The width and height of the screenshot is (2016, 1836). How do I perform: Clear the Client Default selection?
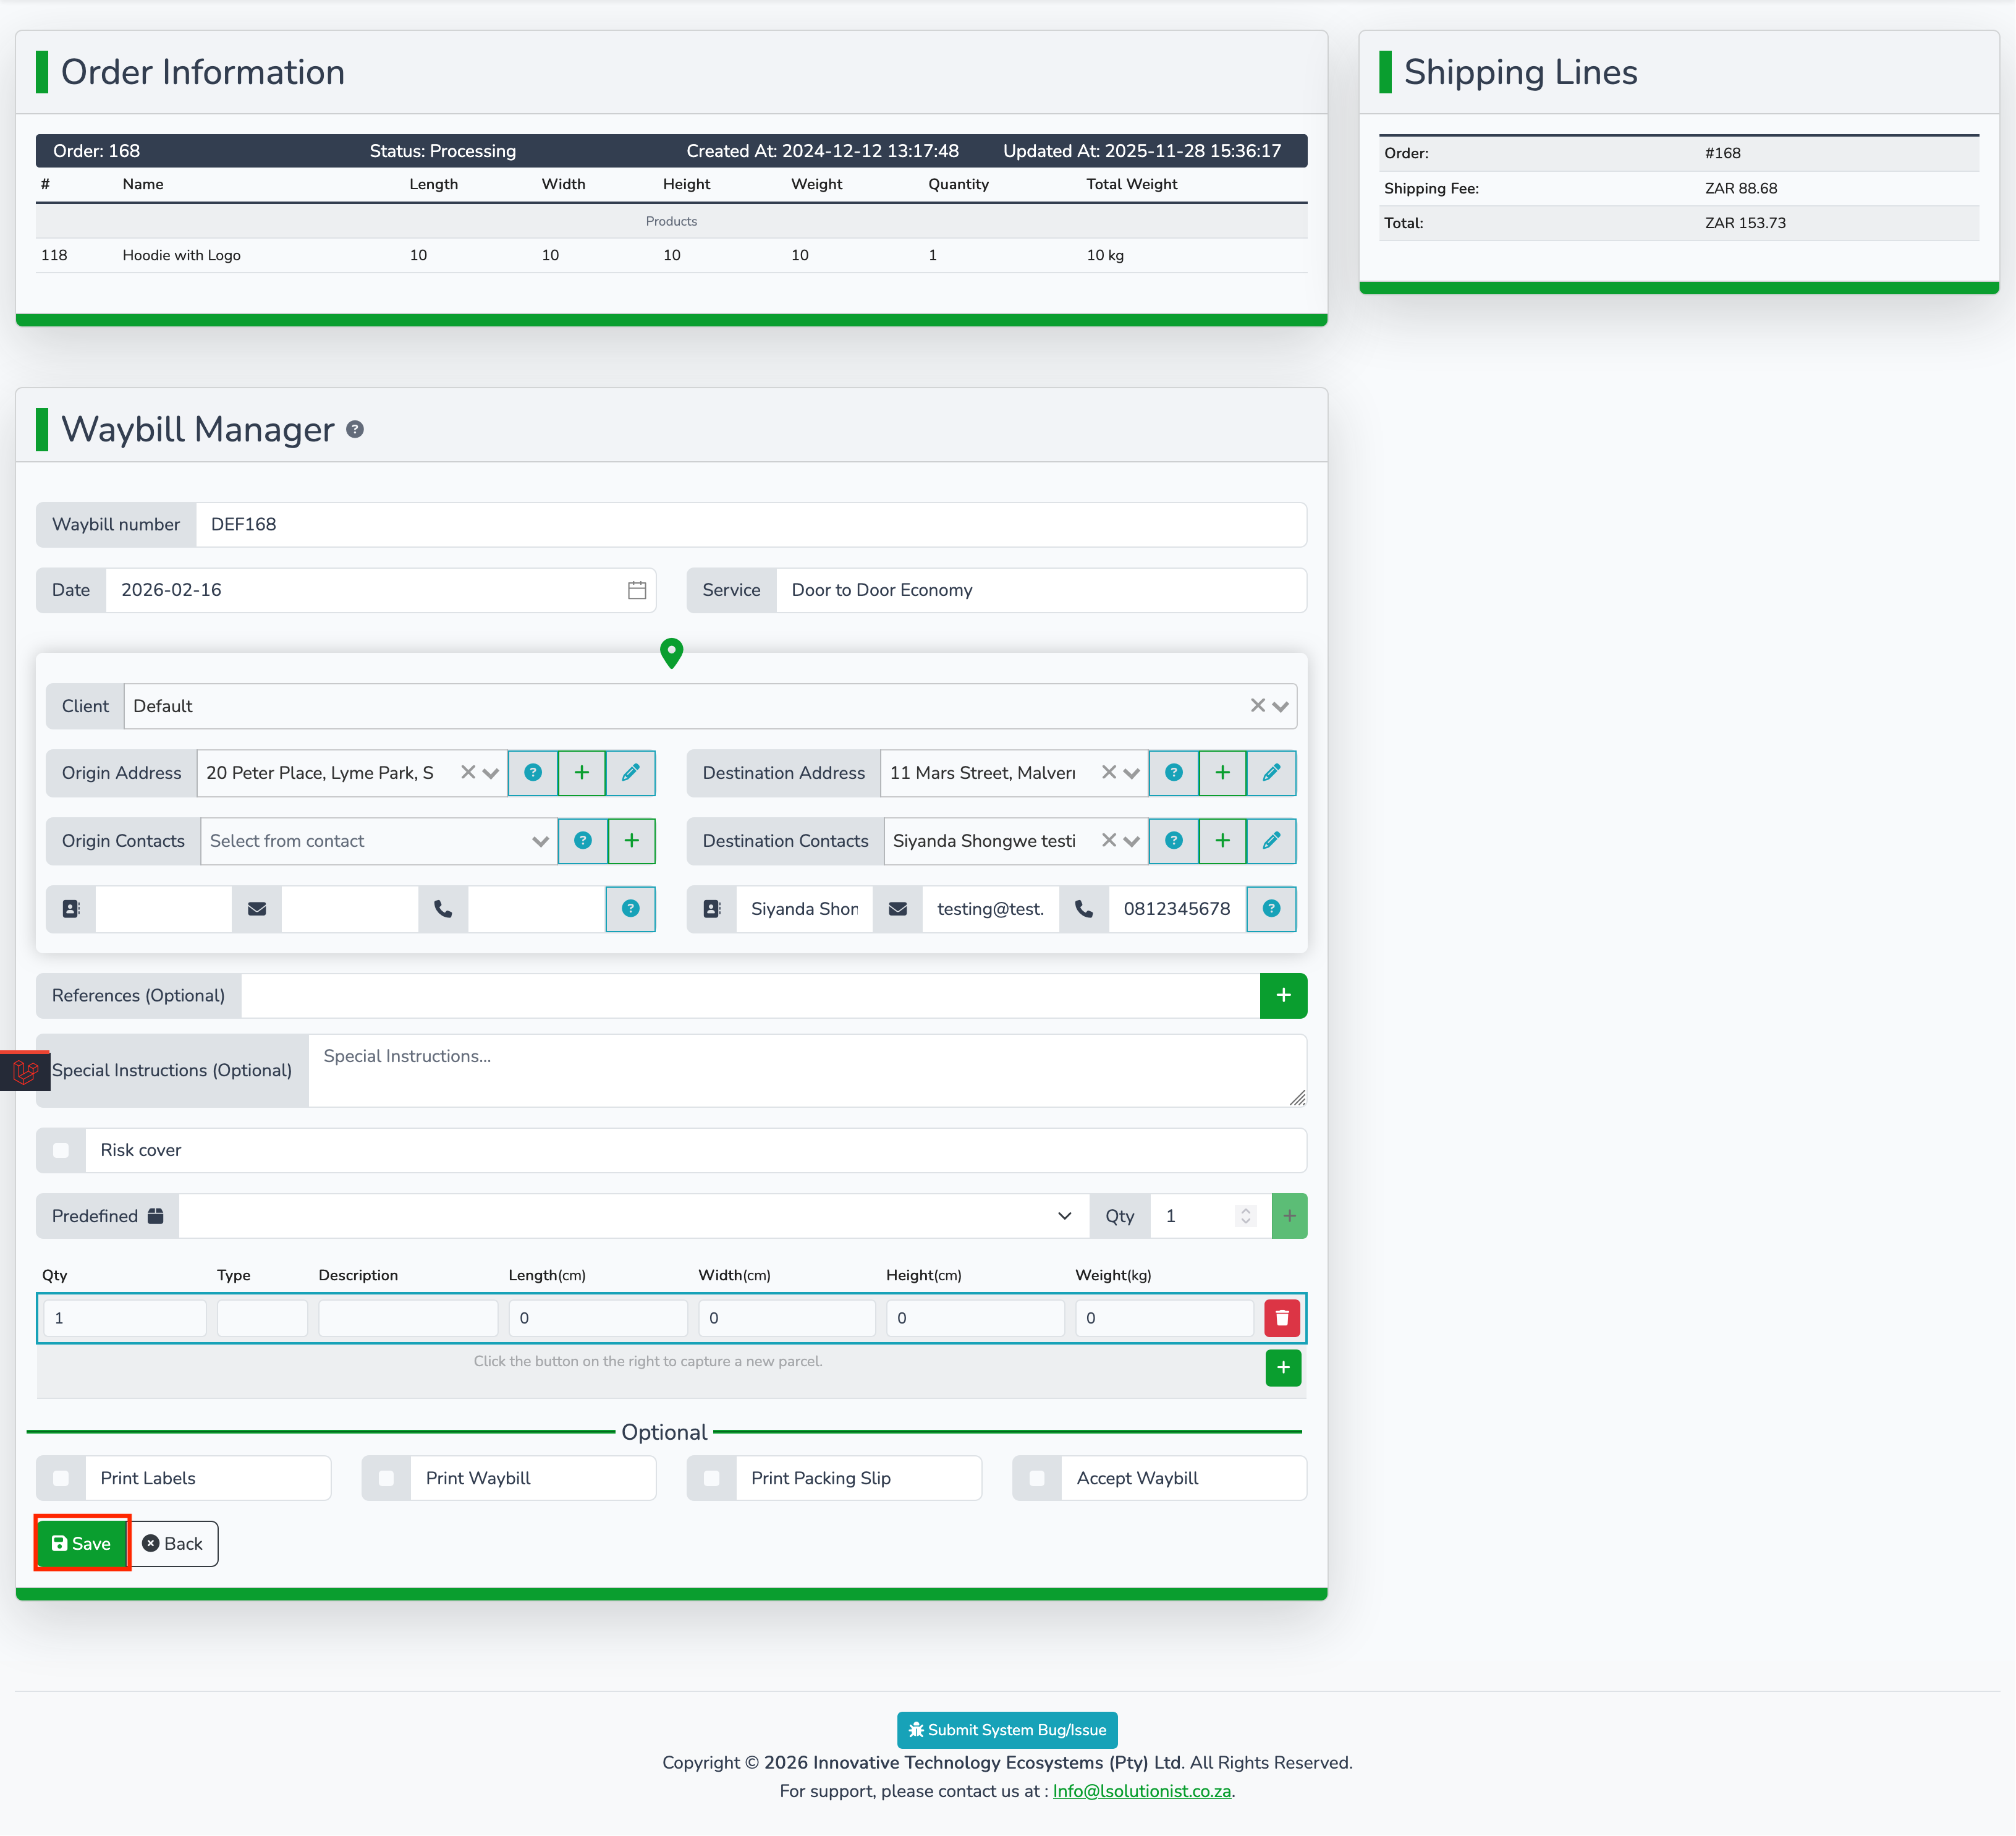coord(1258,706)
